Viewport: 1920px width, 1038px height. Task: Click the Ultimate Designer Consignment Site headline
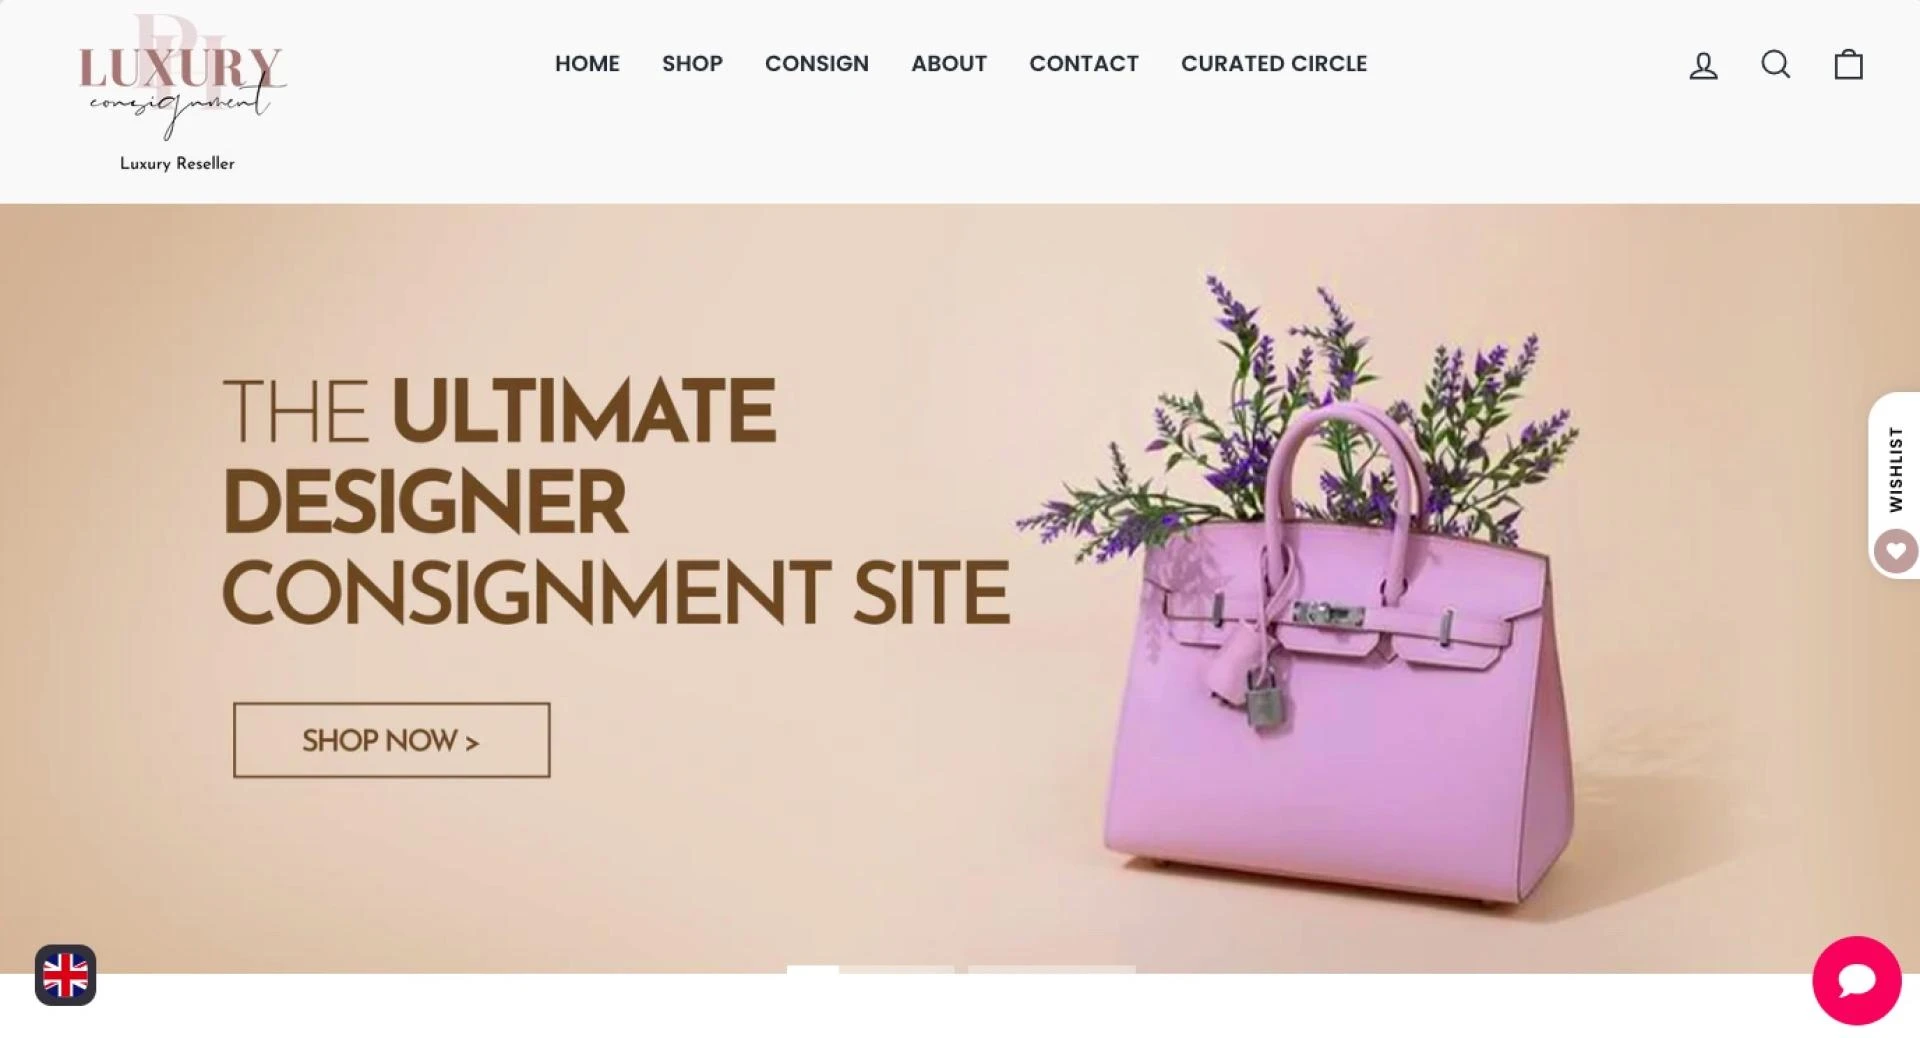click(x=616, y=502)
